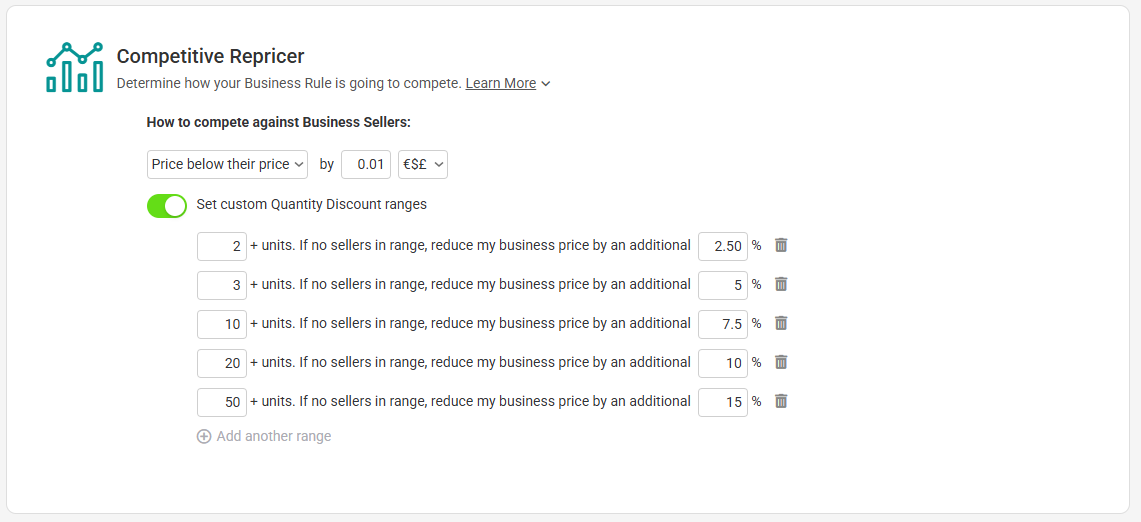Expand the chevron next to Learn More

pyautogui.click(x=546, y=84)
